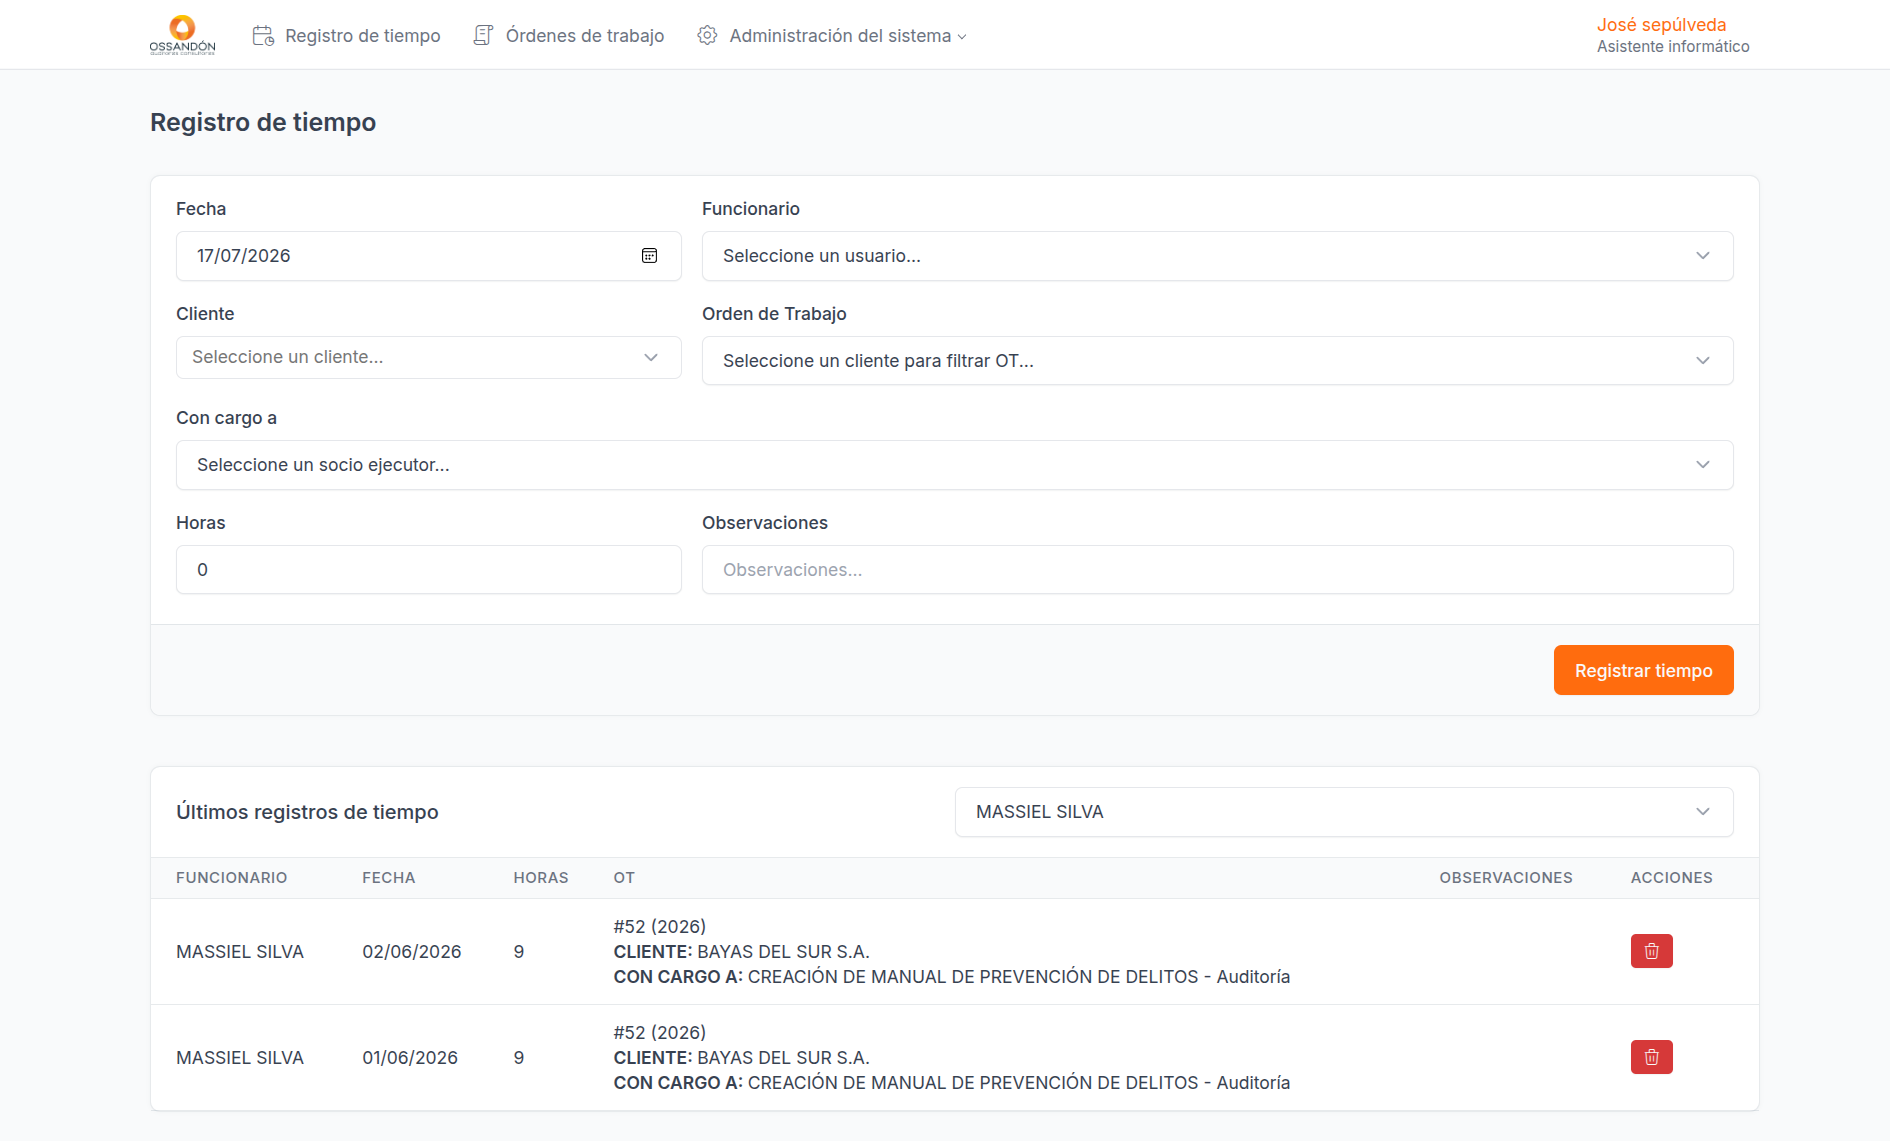The width and height of the screenshot is (1890, 1141).
Task: Open the Funcionario user dropdown
Action: (1217, 256)
